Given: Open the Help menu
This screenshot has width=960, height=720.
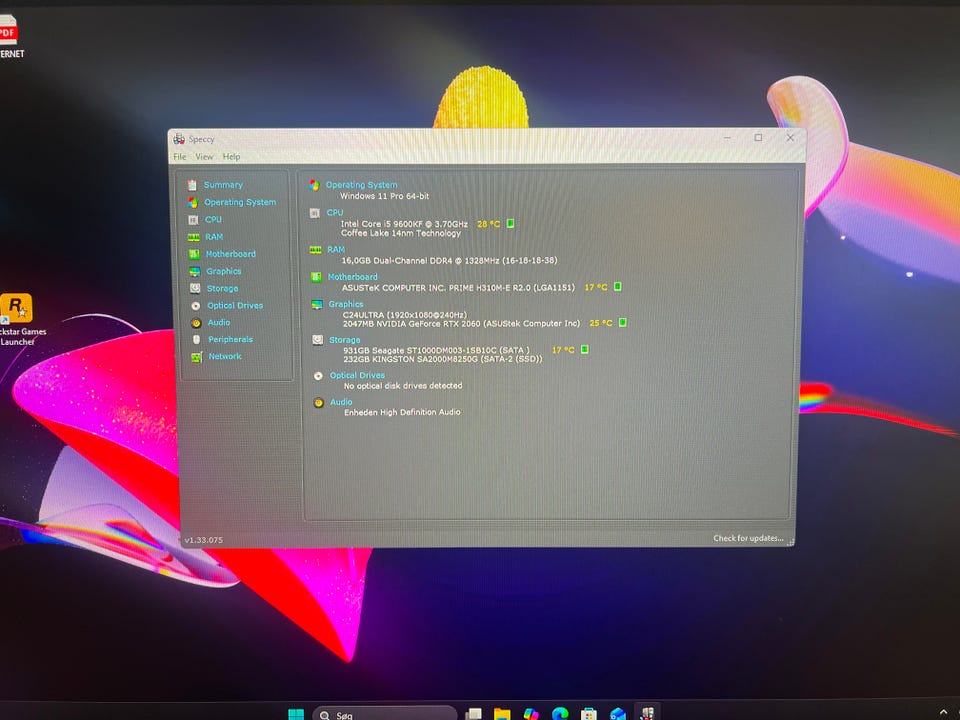Looking at the screenshot, I should click(231, 157).
